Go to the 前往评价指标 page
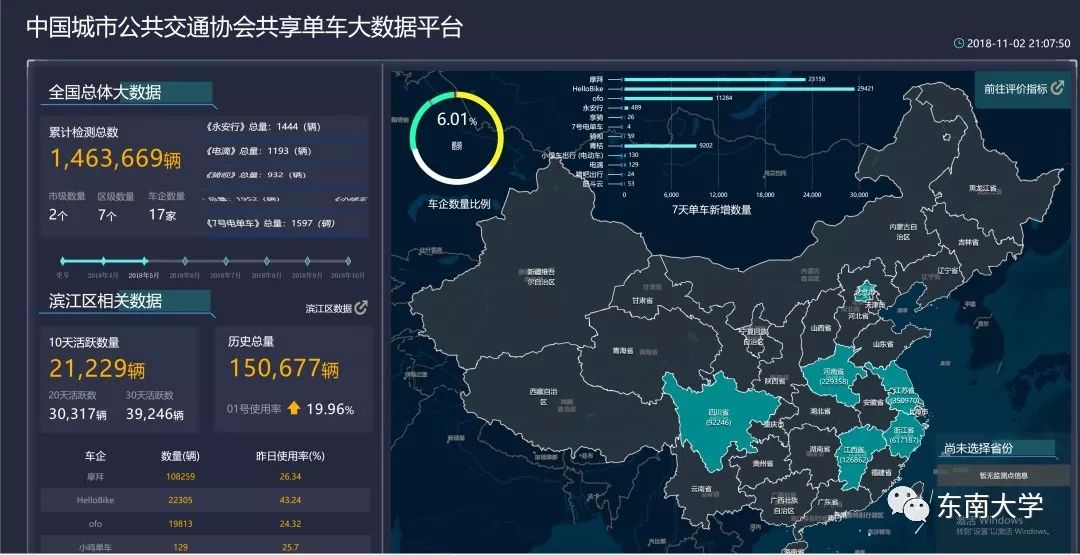 (x=1024, y=89)
